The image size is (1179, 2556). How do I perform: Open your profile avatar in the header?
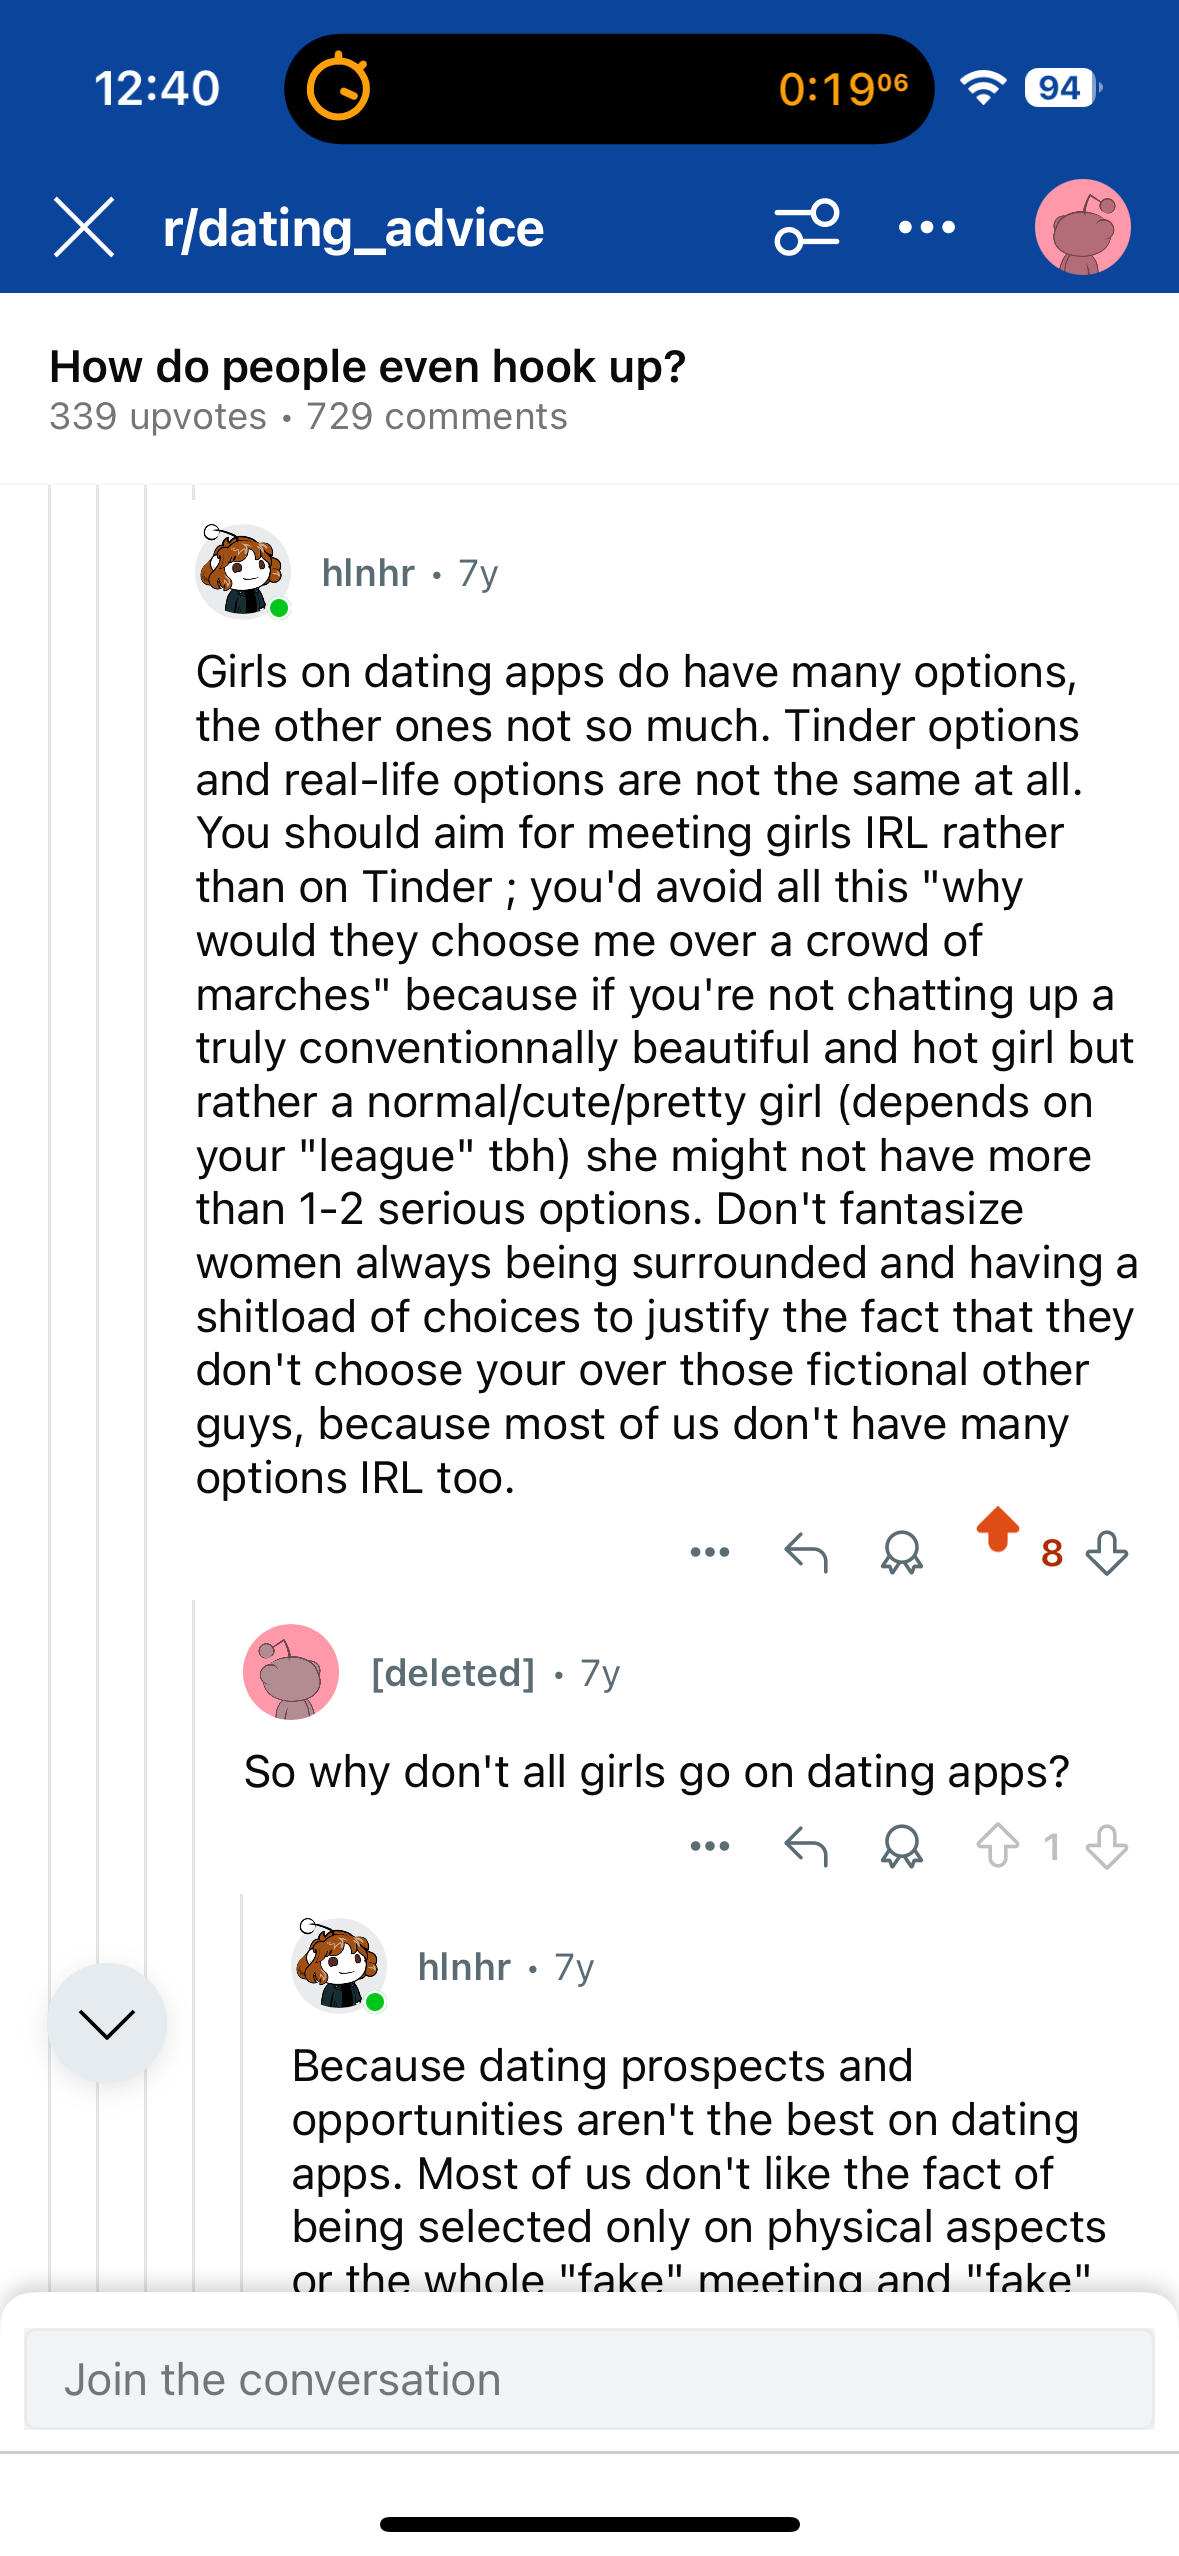click(x=1082, y=227)
